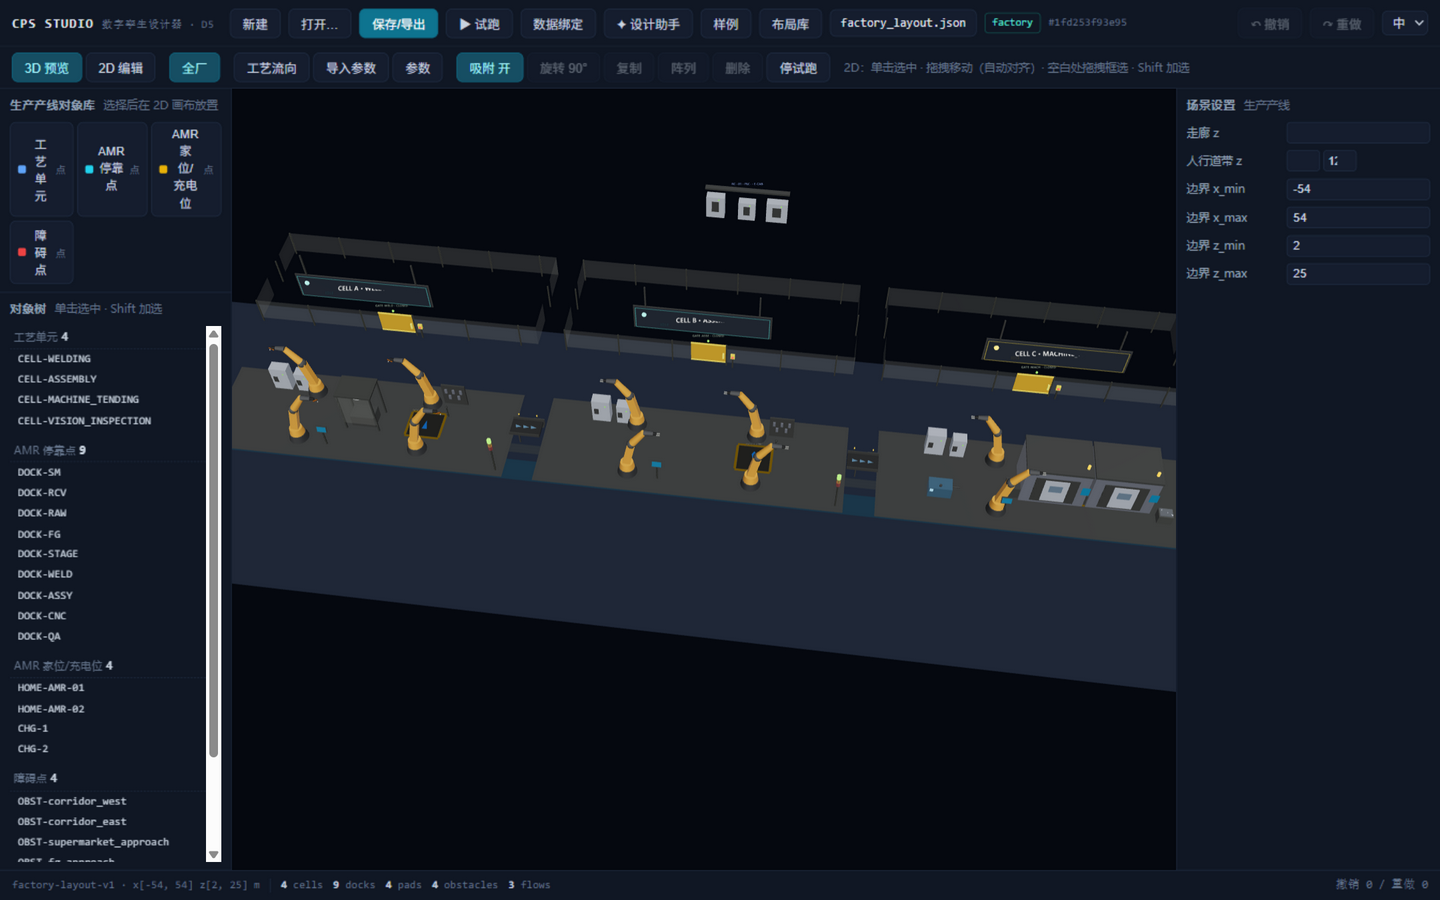Image resolution: width=1440 pixels, height=900 pixels.
Task: Click the 重做 redo button
Action: tap(1342, 24)
